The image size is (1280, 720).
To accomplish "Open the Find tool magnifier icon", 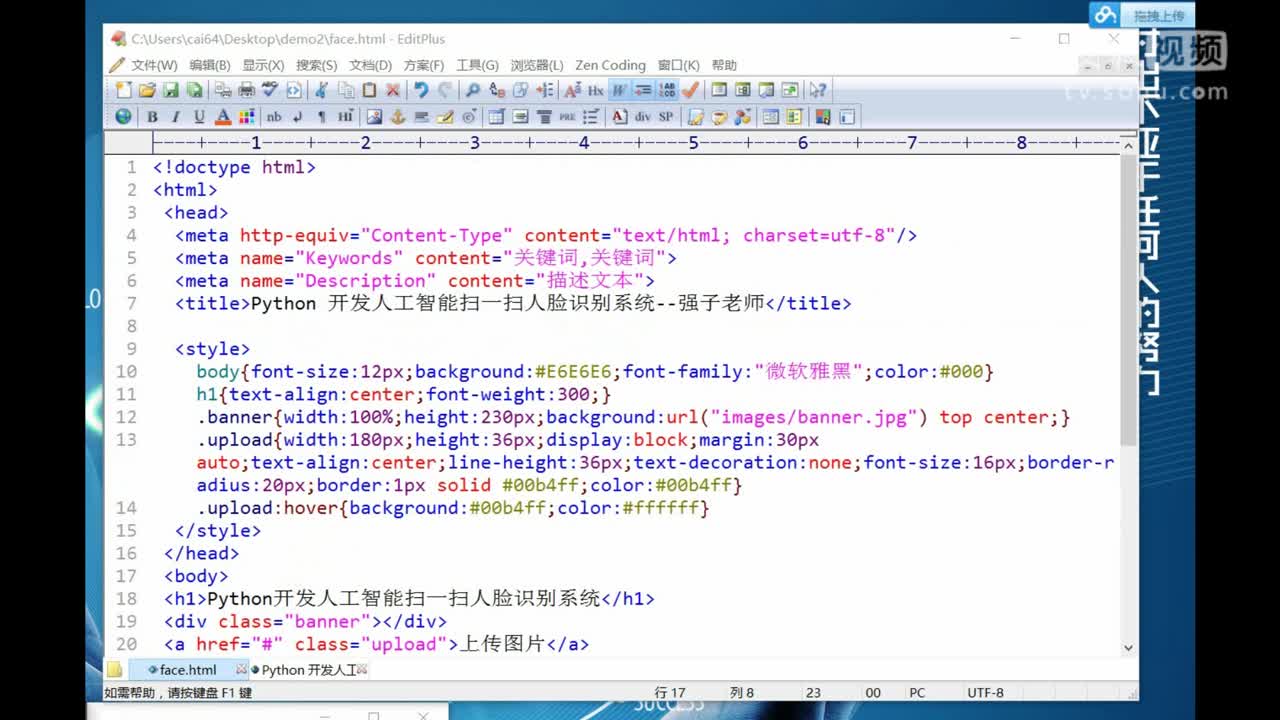I will point(472,90).
